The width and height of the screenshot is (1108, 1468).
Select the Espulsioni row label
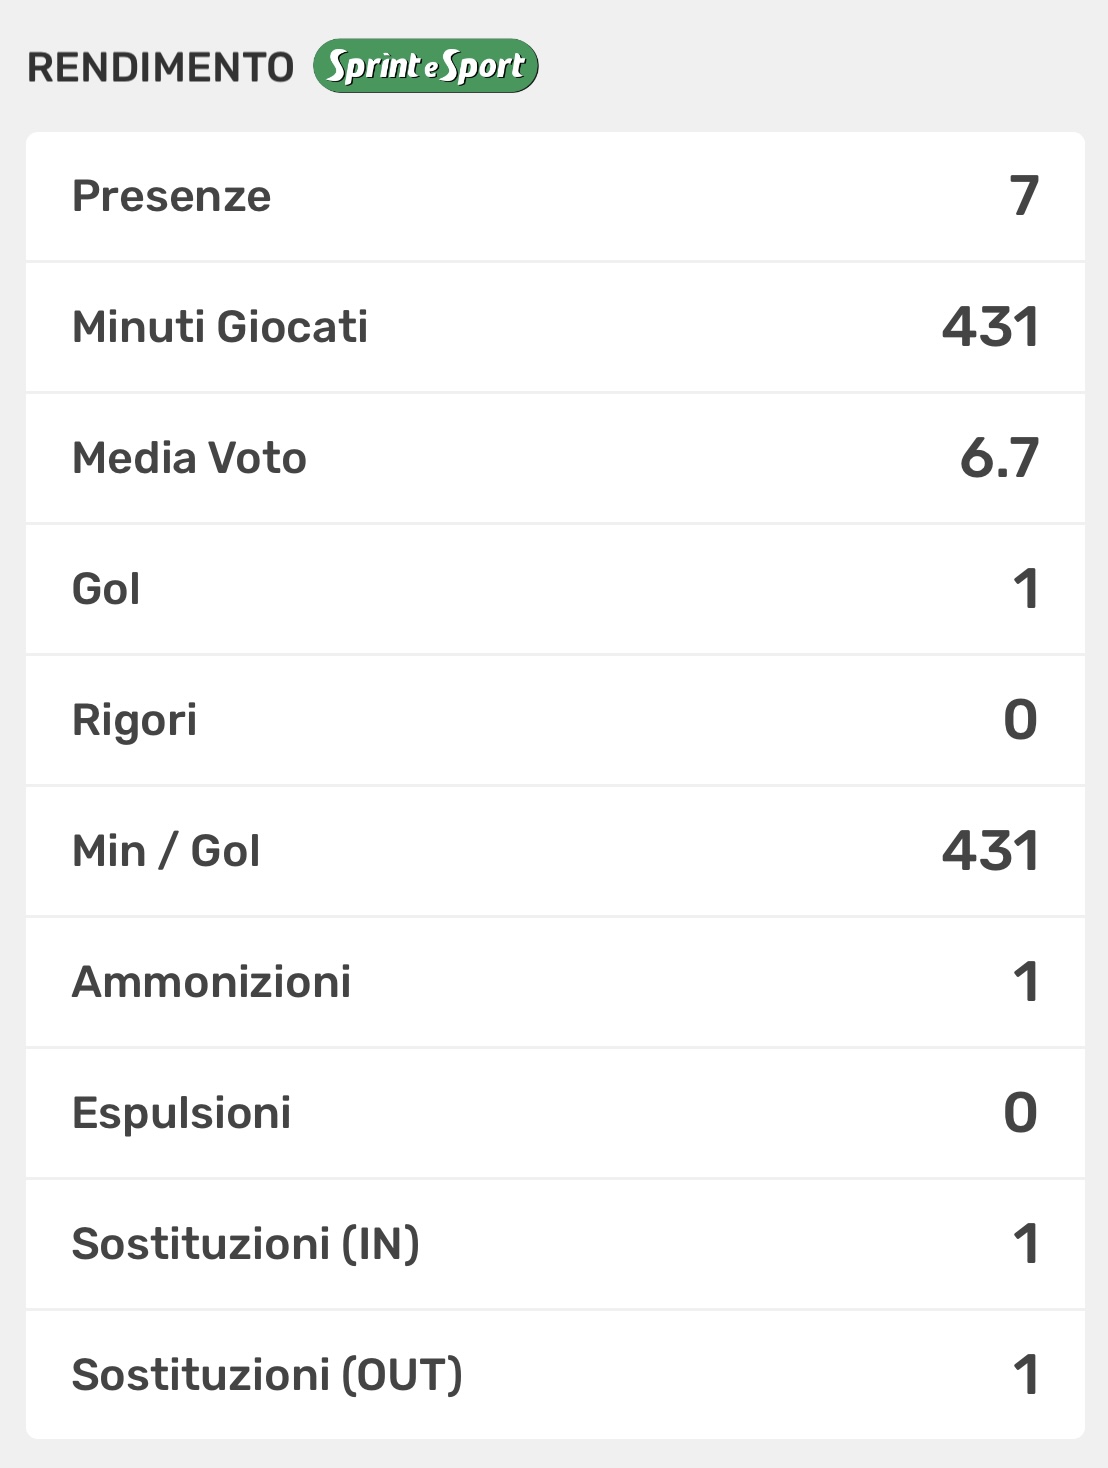pyautogui.click(x=181, y=1113)
